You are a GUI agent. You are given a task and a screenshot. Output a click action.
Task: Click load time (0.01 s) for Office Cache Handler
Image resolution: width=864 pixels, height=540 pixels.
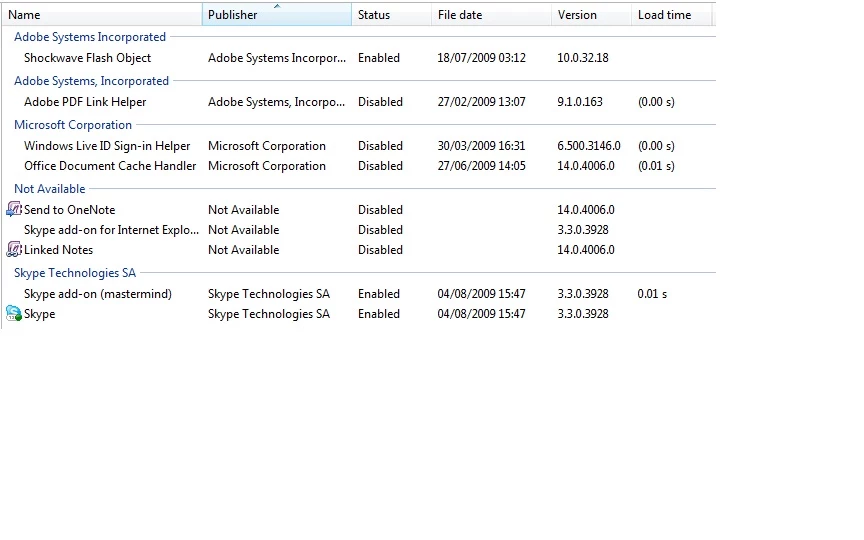pyautogui.click(x=656, y=166)
